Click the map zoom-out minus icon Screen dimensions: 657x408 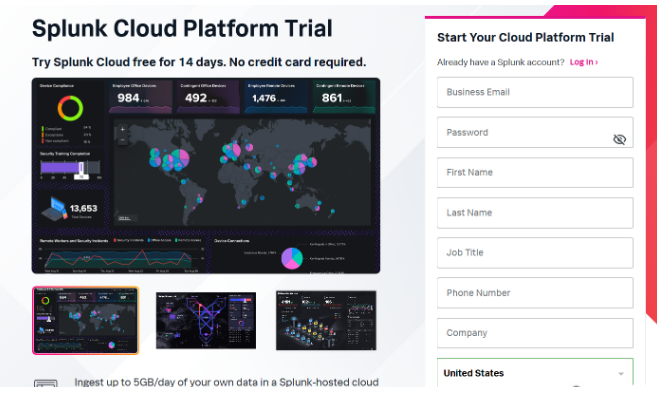click(x=122, y=140)
